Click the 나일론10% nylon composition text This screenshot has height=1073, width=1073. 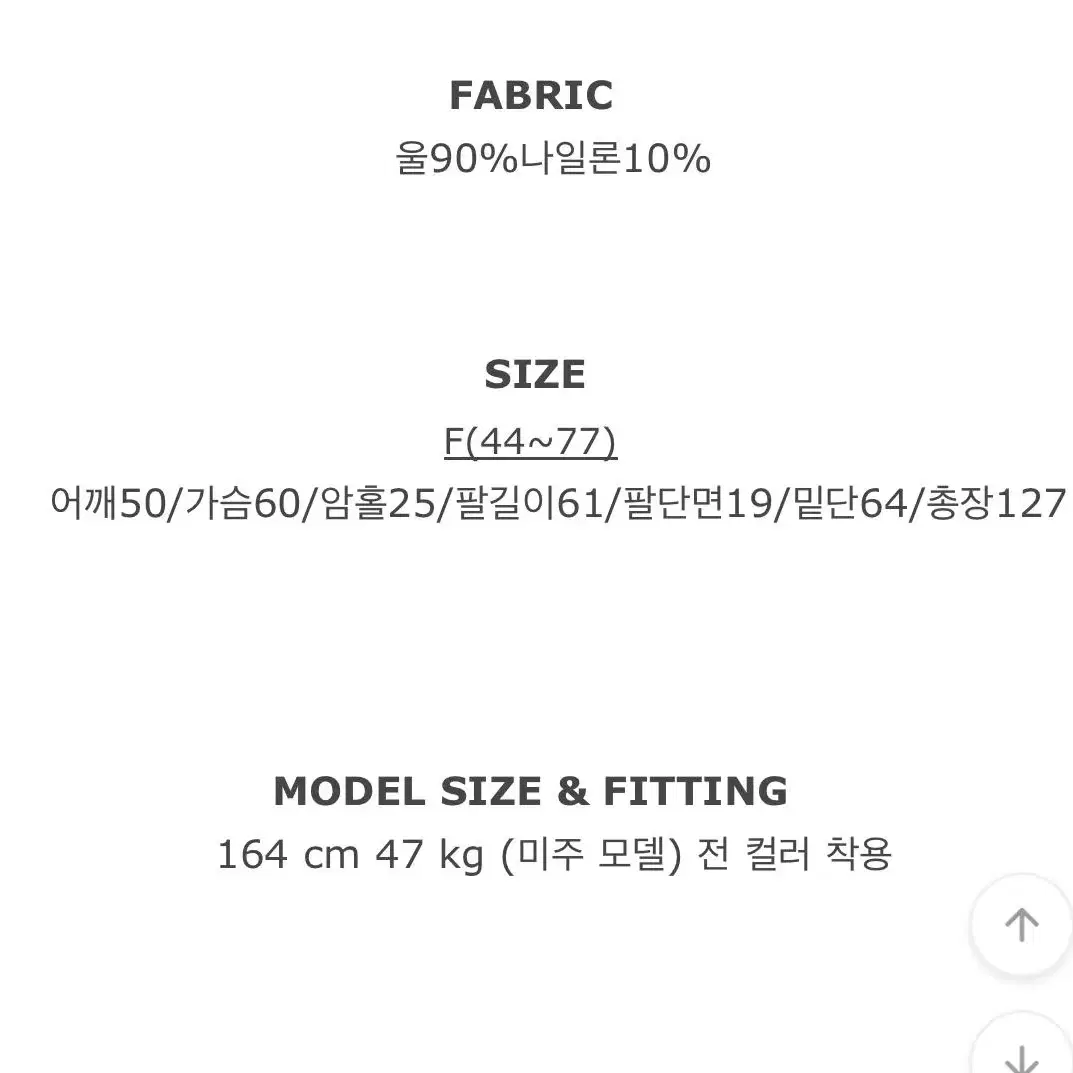[x=615, y=159]
